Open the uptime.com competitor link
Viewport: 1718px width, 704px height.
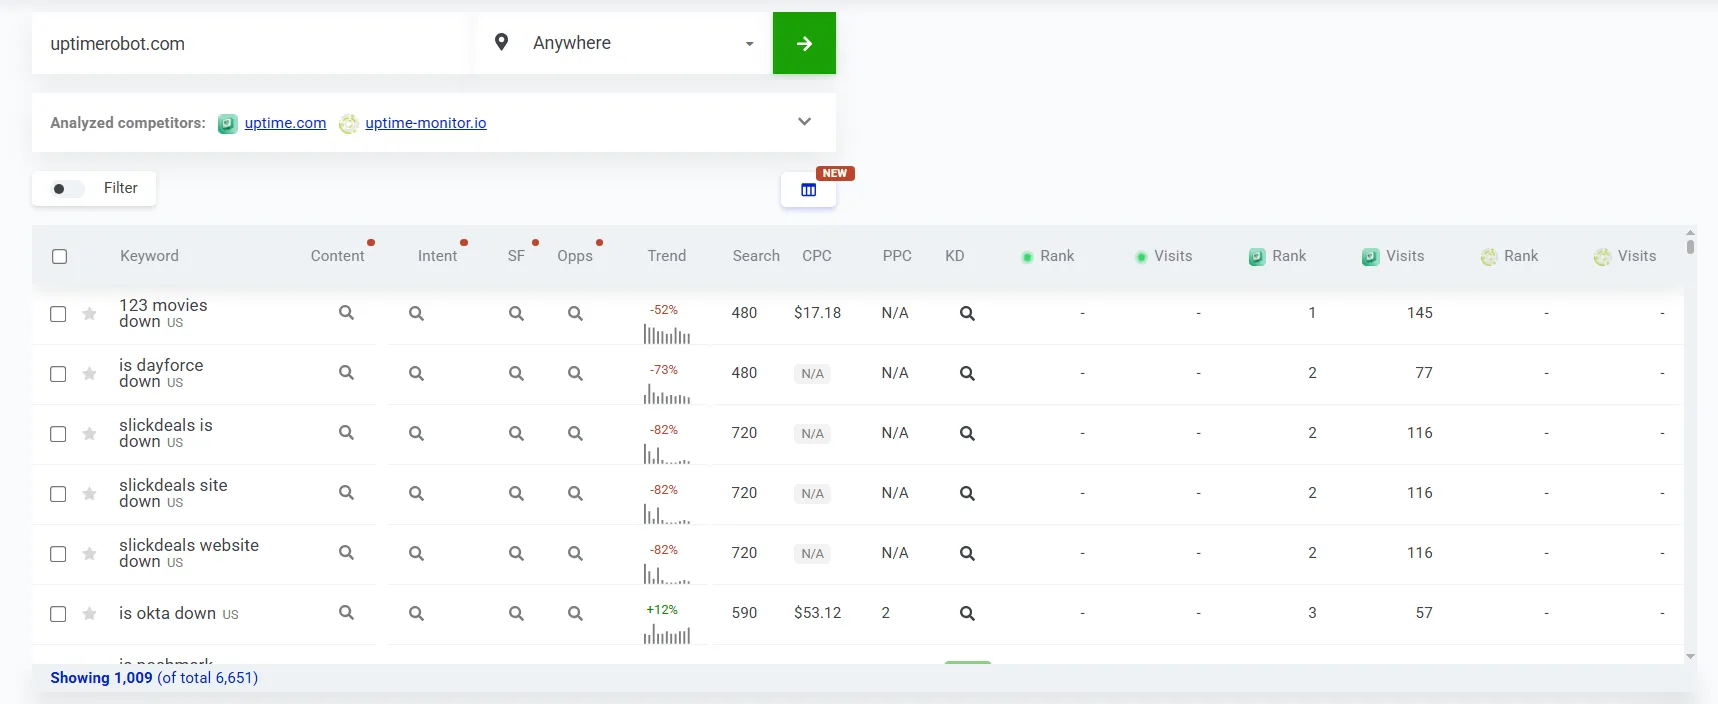pyautogui.click(x=285, y=123)
